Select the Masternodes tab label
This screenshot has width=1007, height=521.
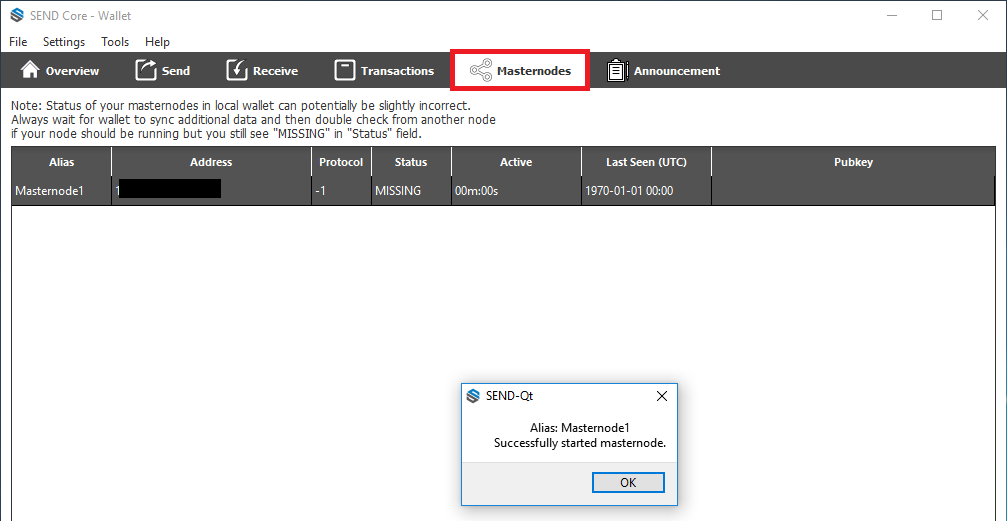pyautogui.click(x=534, y=71)
